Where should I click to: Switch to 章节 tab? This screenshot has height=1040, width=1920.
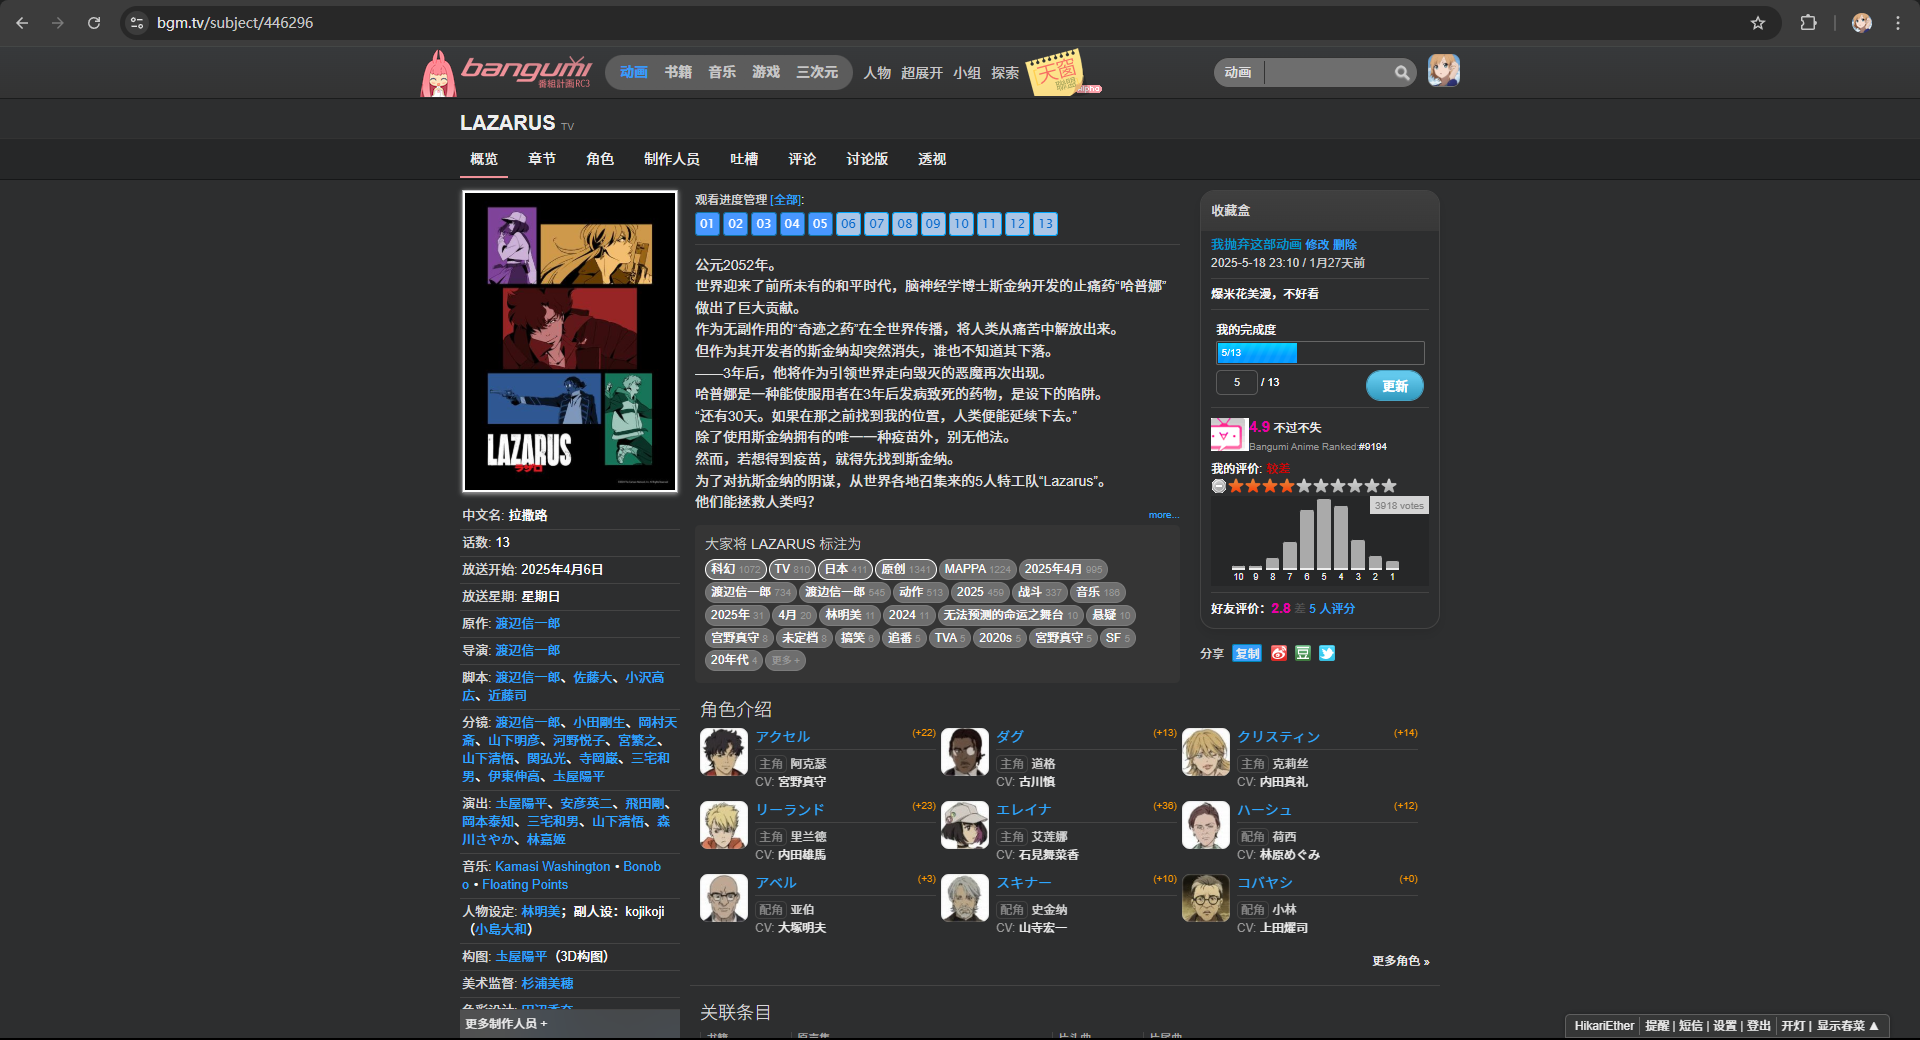[542, 159]
